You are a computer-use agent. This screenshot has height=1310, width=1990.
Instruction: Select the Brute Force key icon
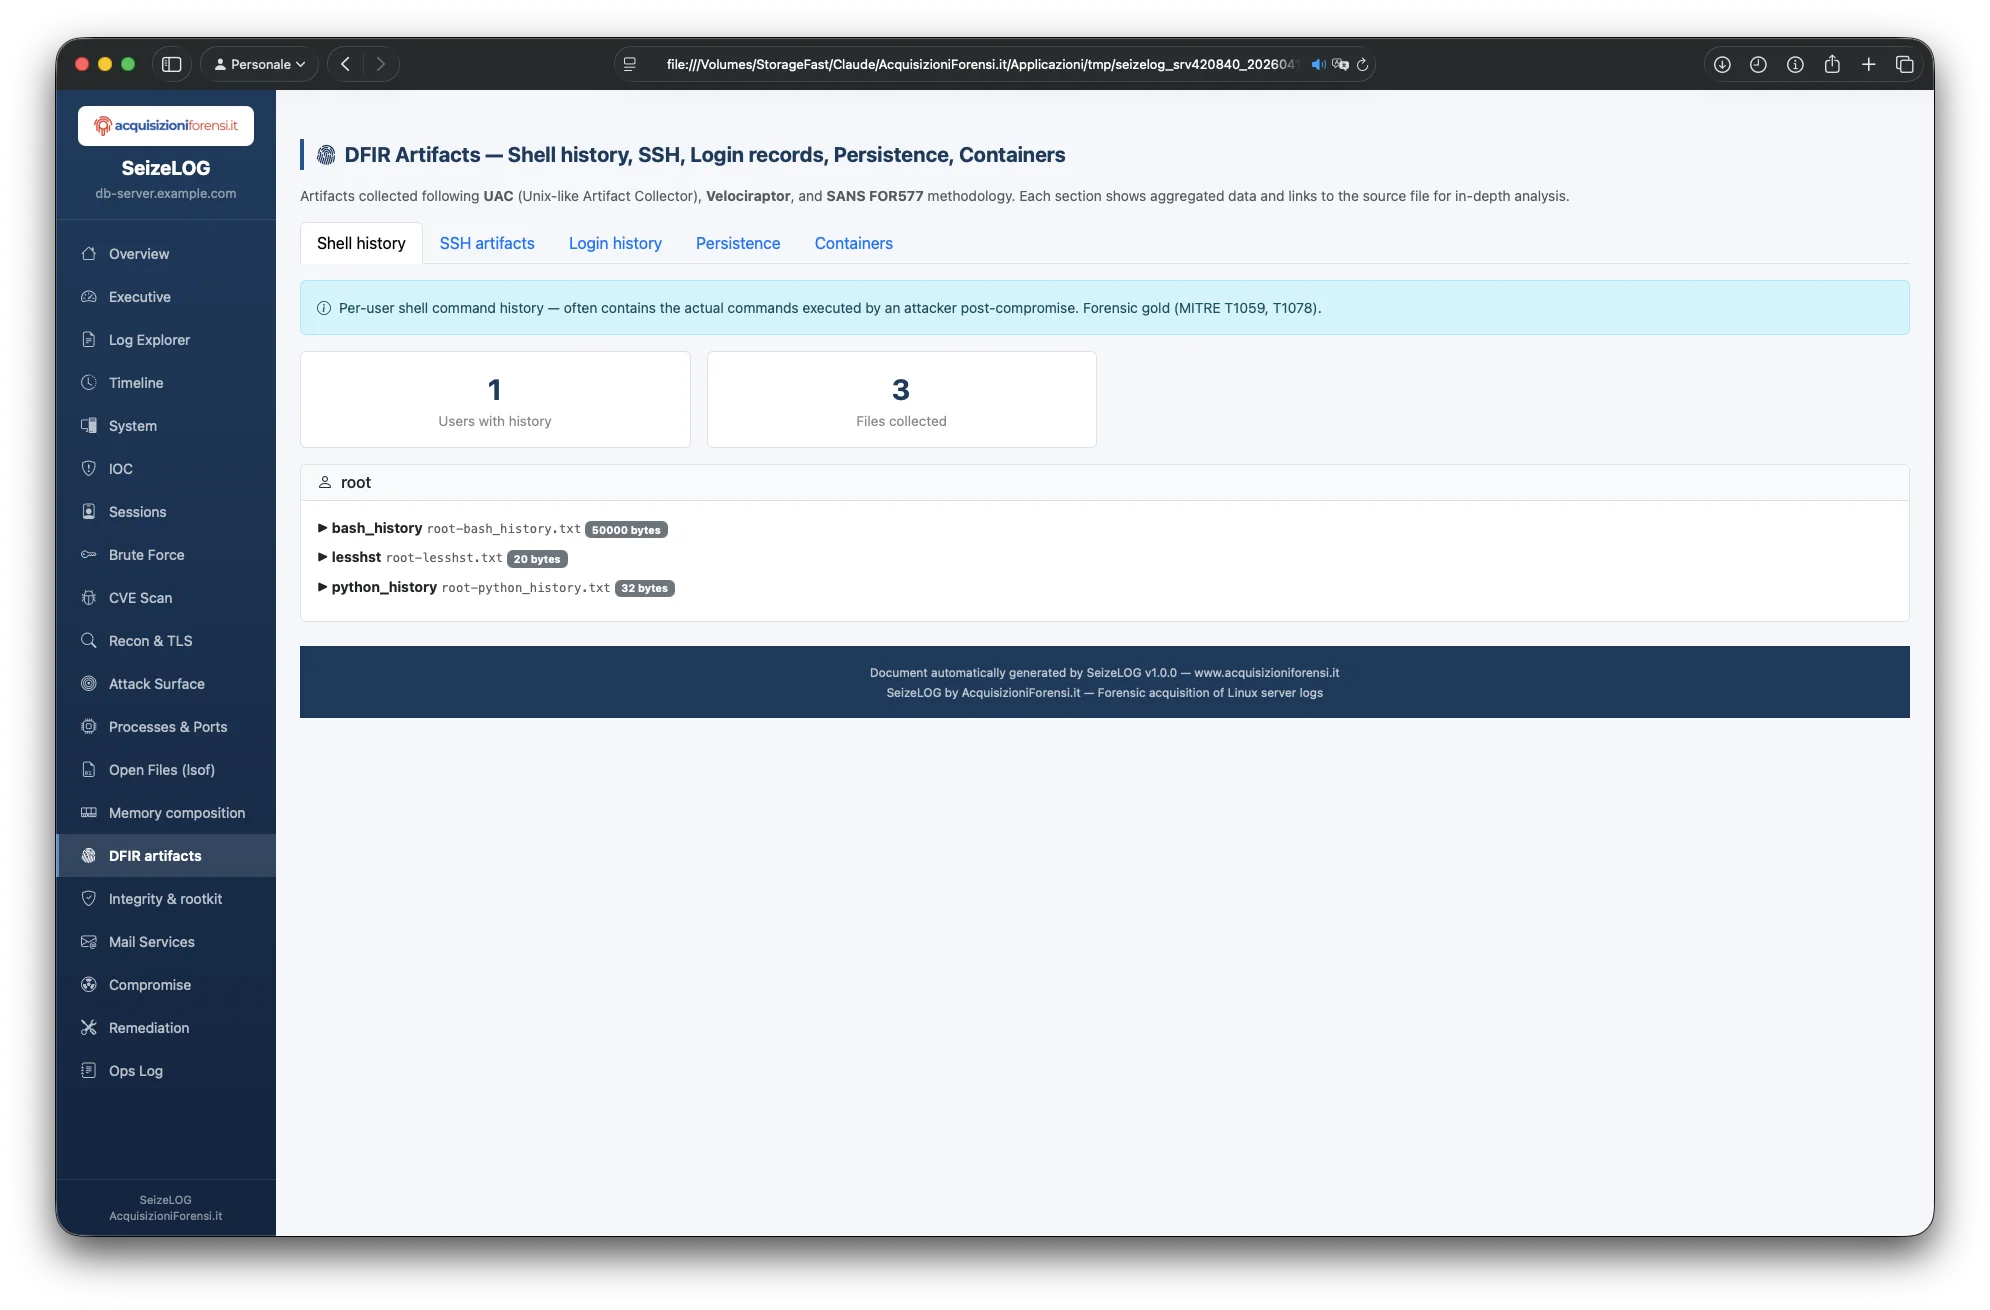pyautogui.click(x=89, y=555)
